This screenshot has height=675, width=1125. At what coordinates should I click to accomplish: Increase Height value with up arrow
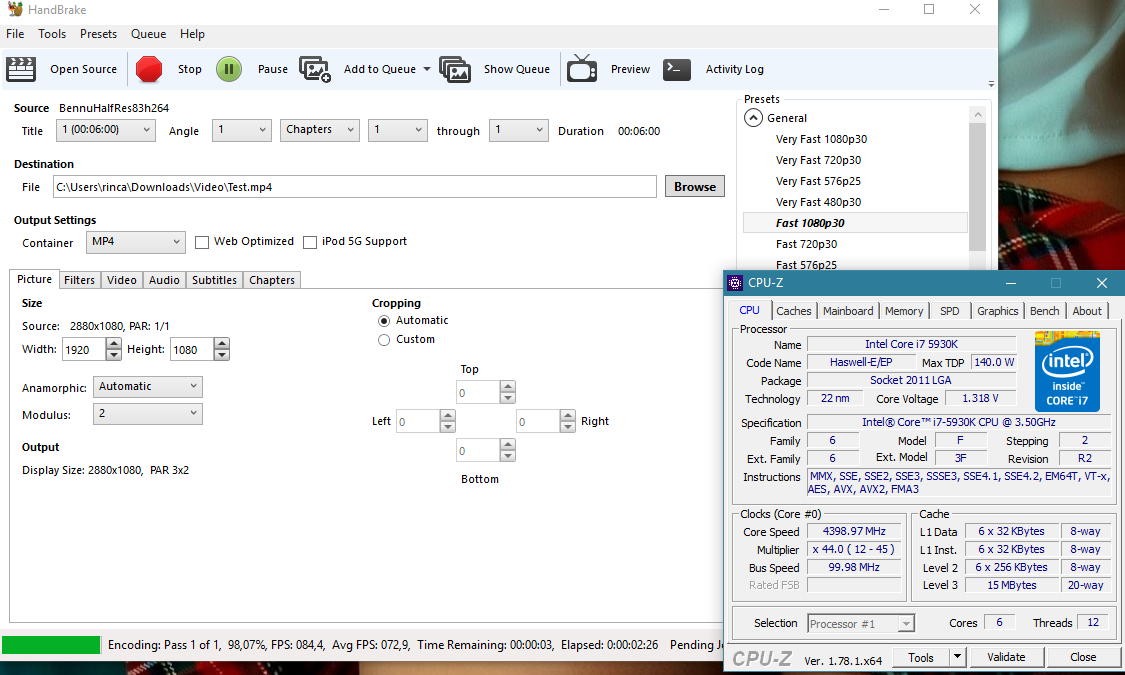(222, 344)
